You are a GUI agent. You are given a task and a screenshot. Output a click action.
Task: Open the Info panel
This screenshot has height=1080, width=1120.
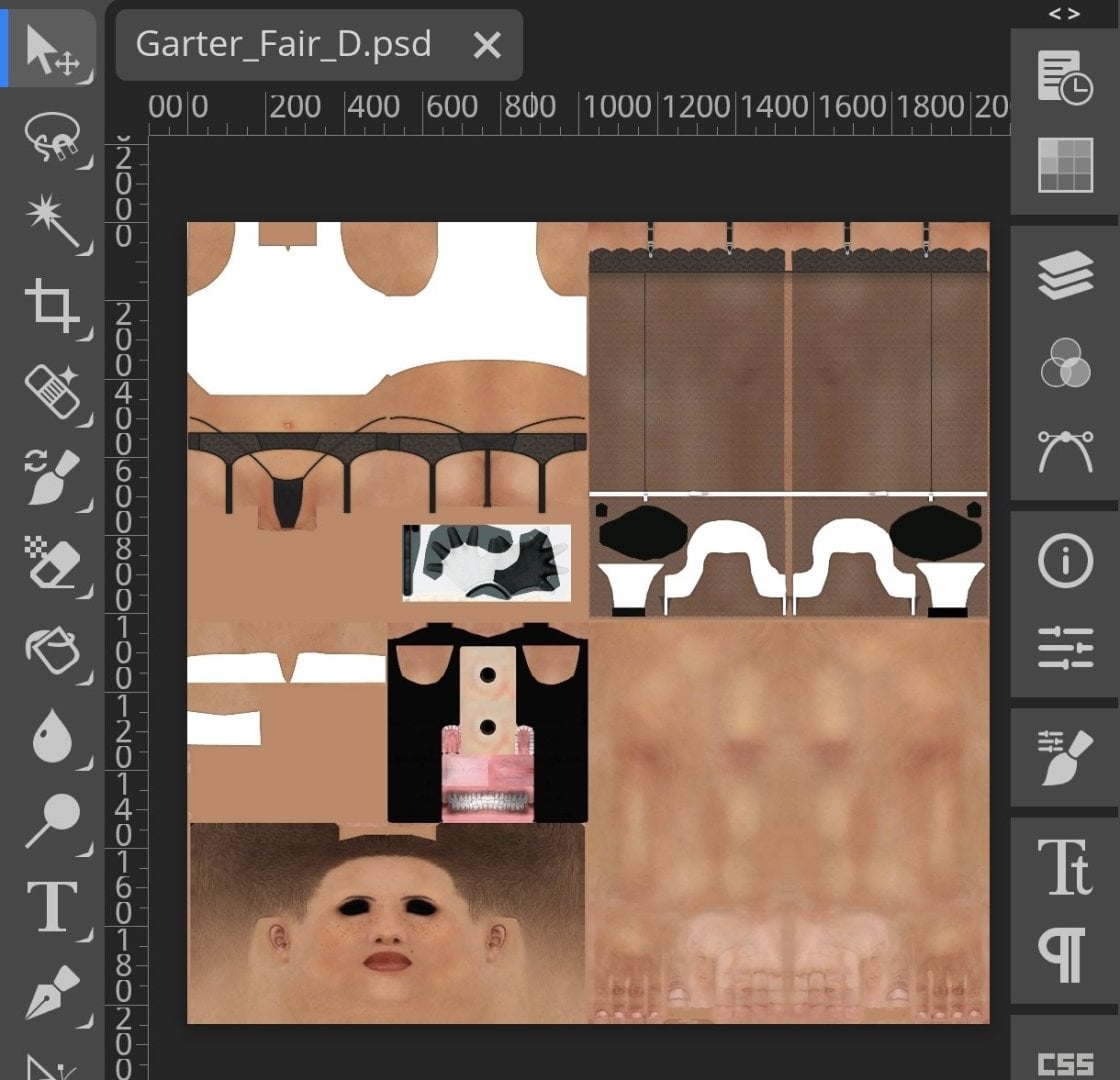(1065, 561)
